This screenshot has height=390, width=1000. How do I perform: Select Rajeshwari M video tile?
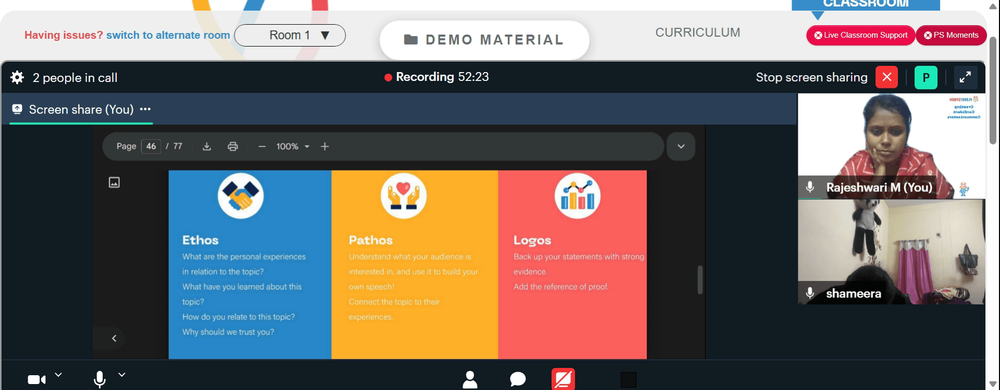[x=892, y=147]
